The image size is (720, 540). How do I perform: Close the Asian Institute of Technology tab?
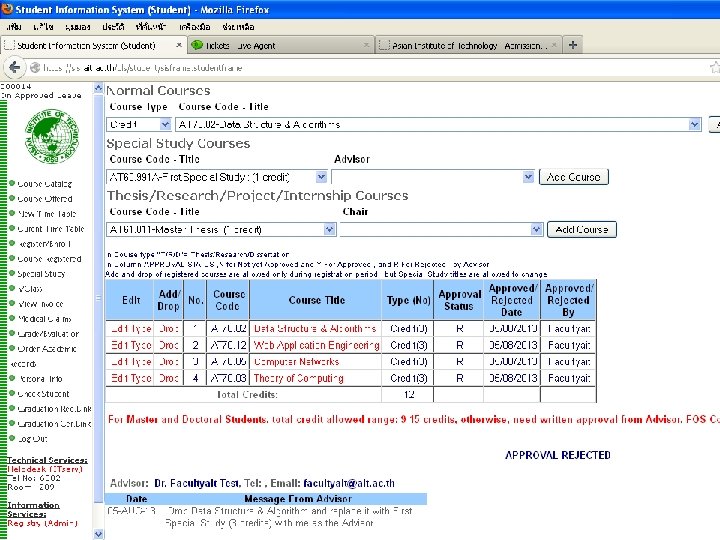pos(554,45)
